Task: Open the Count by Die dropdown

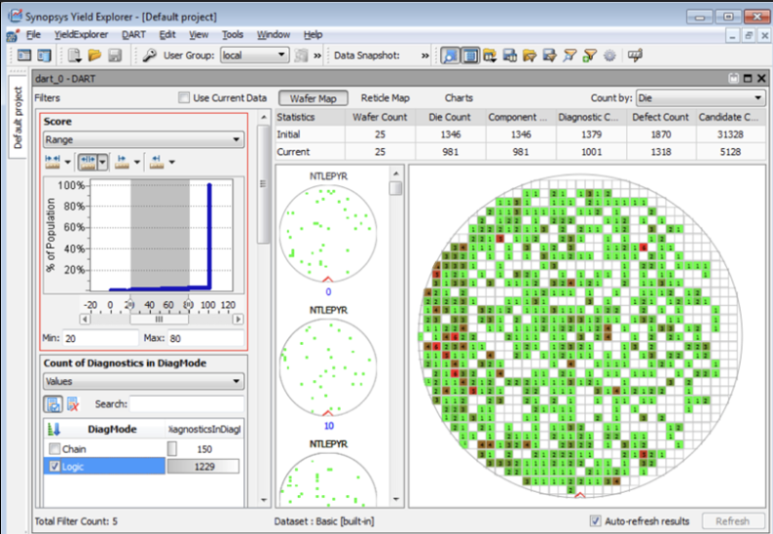Action: point(701,98)
